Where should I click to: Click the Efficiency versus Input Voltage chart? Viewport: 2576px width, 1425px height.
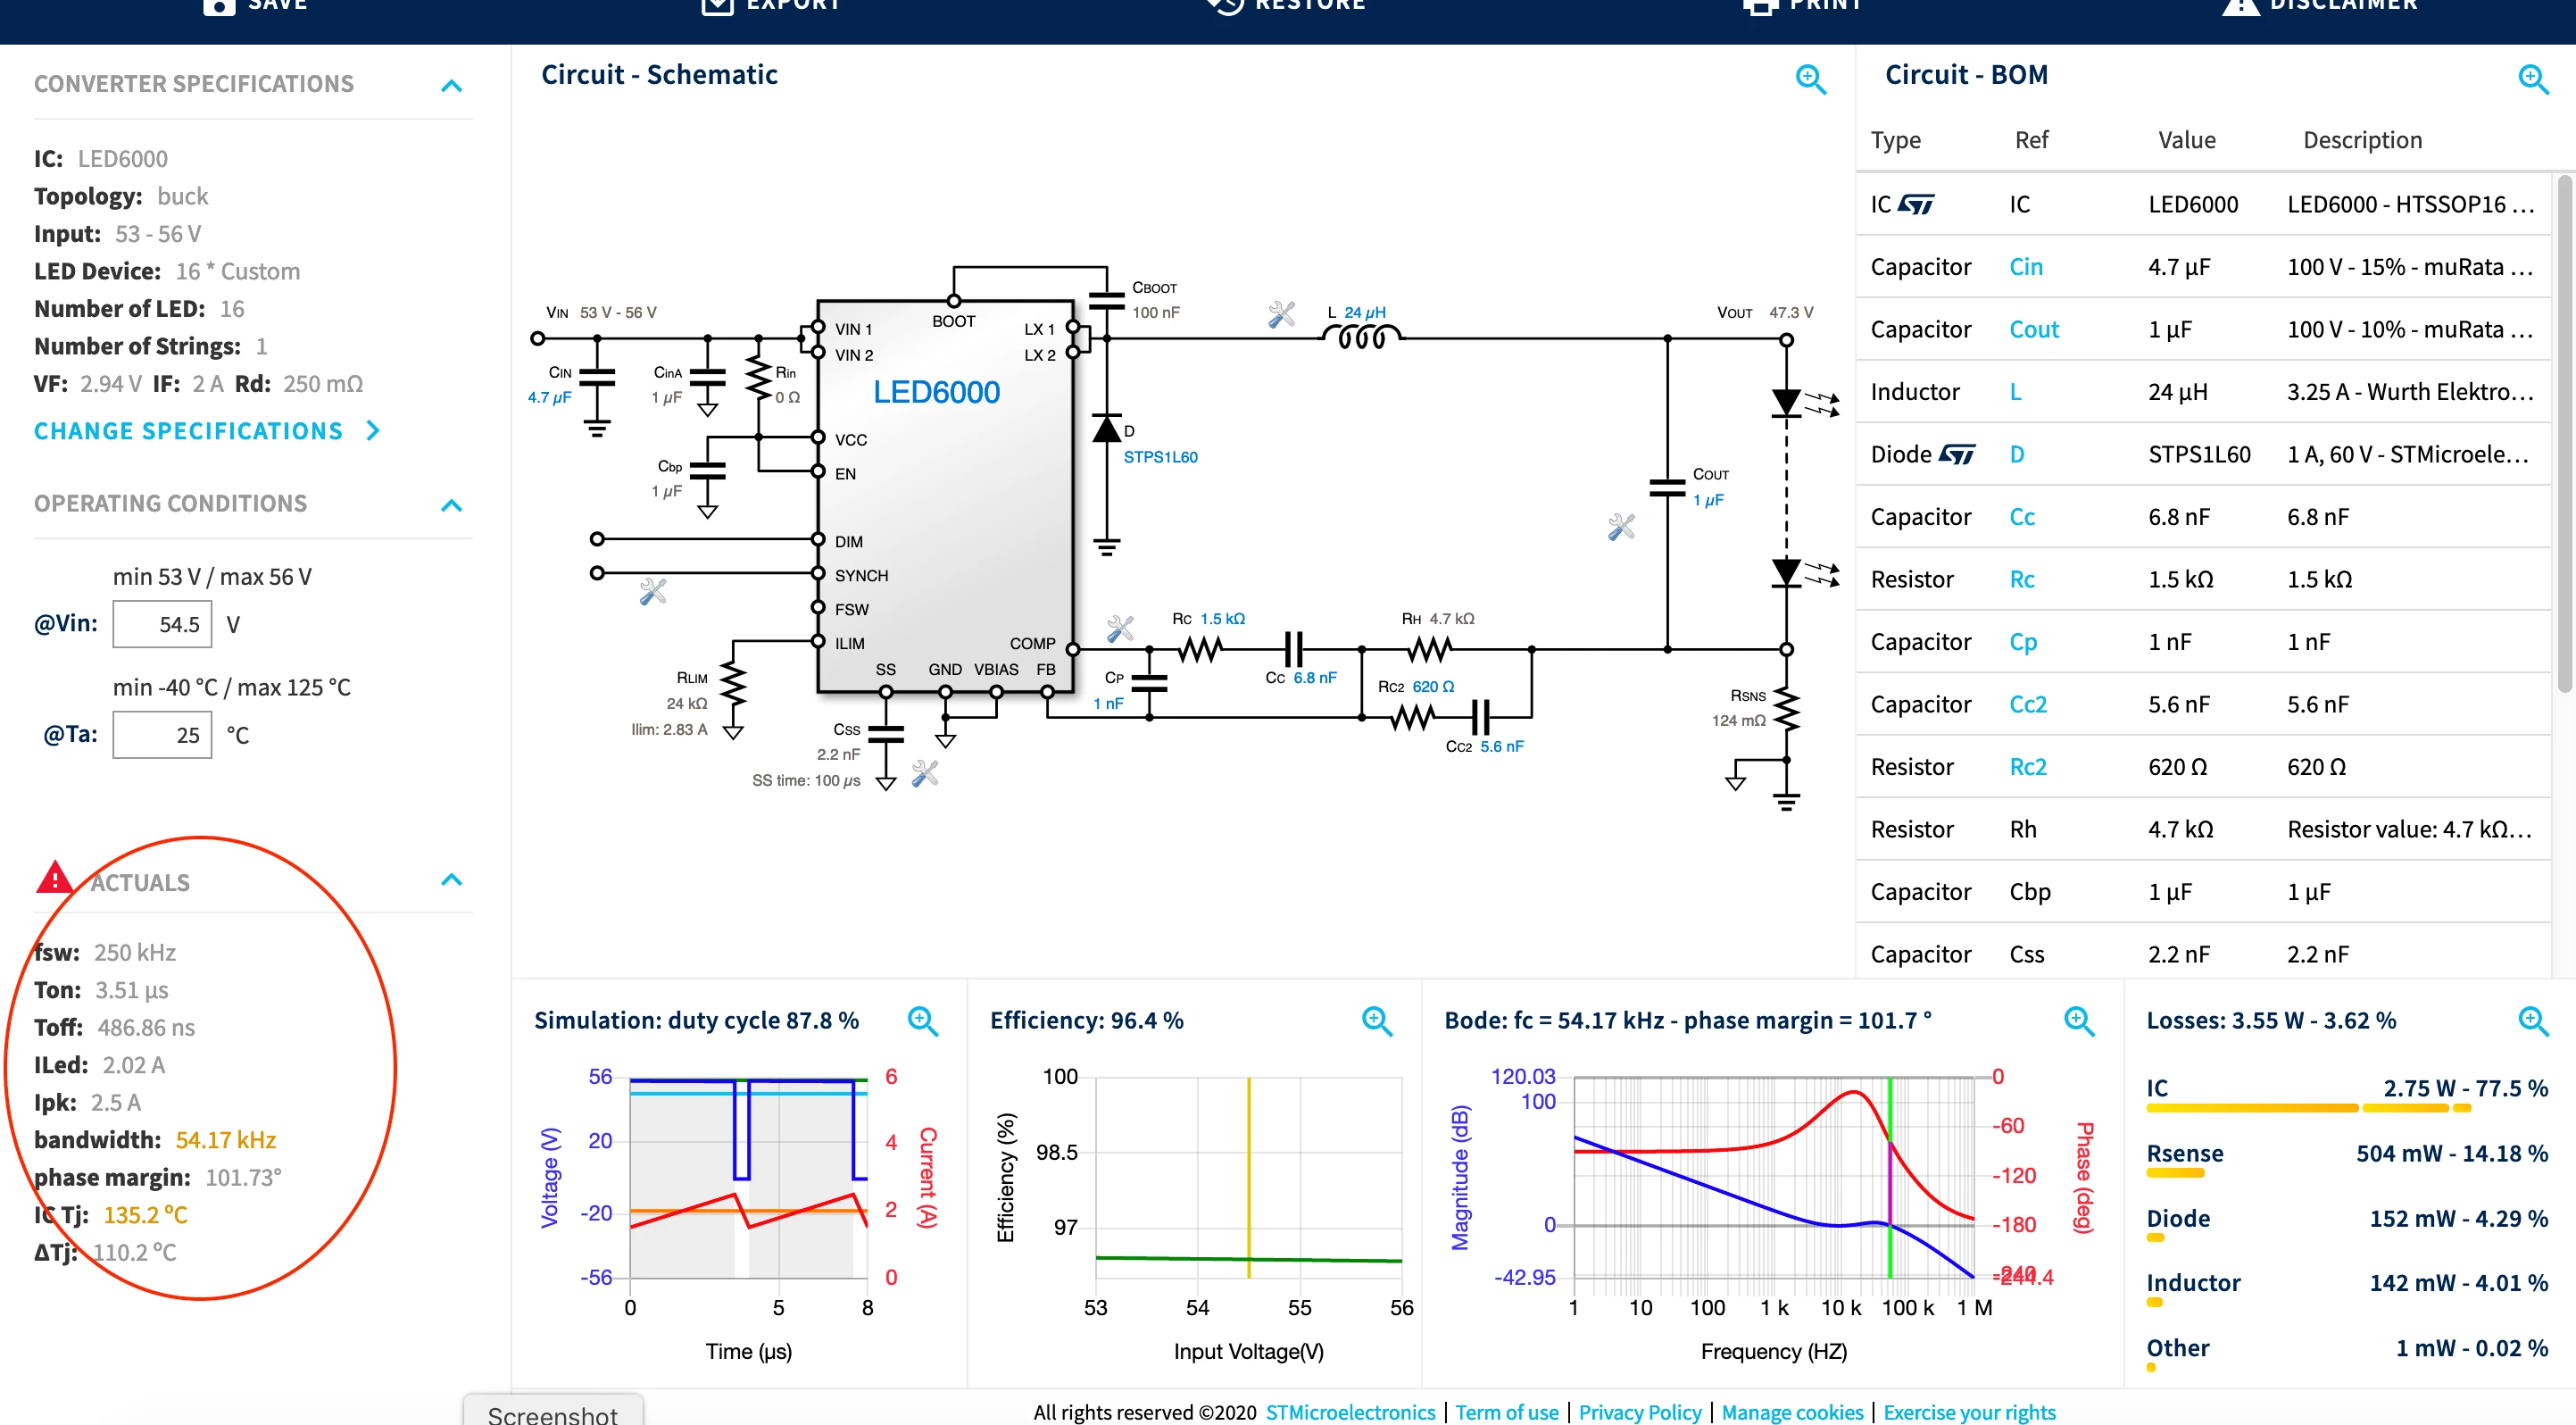[1248, 1178]
